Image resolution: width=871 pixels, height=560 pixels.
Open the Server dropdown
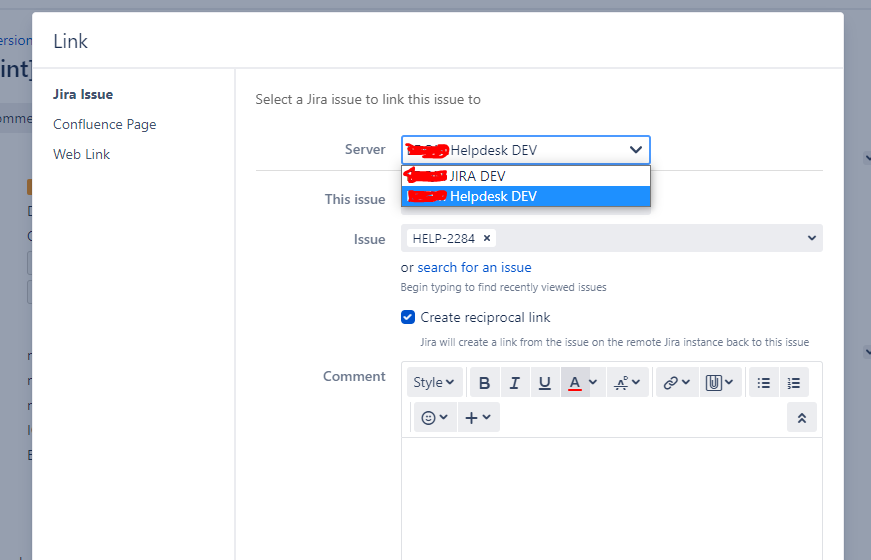coord(525,149)
